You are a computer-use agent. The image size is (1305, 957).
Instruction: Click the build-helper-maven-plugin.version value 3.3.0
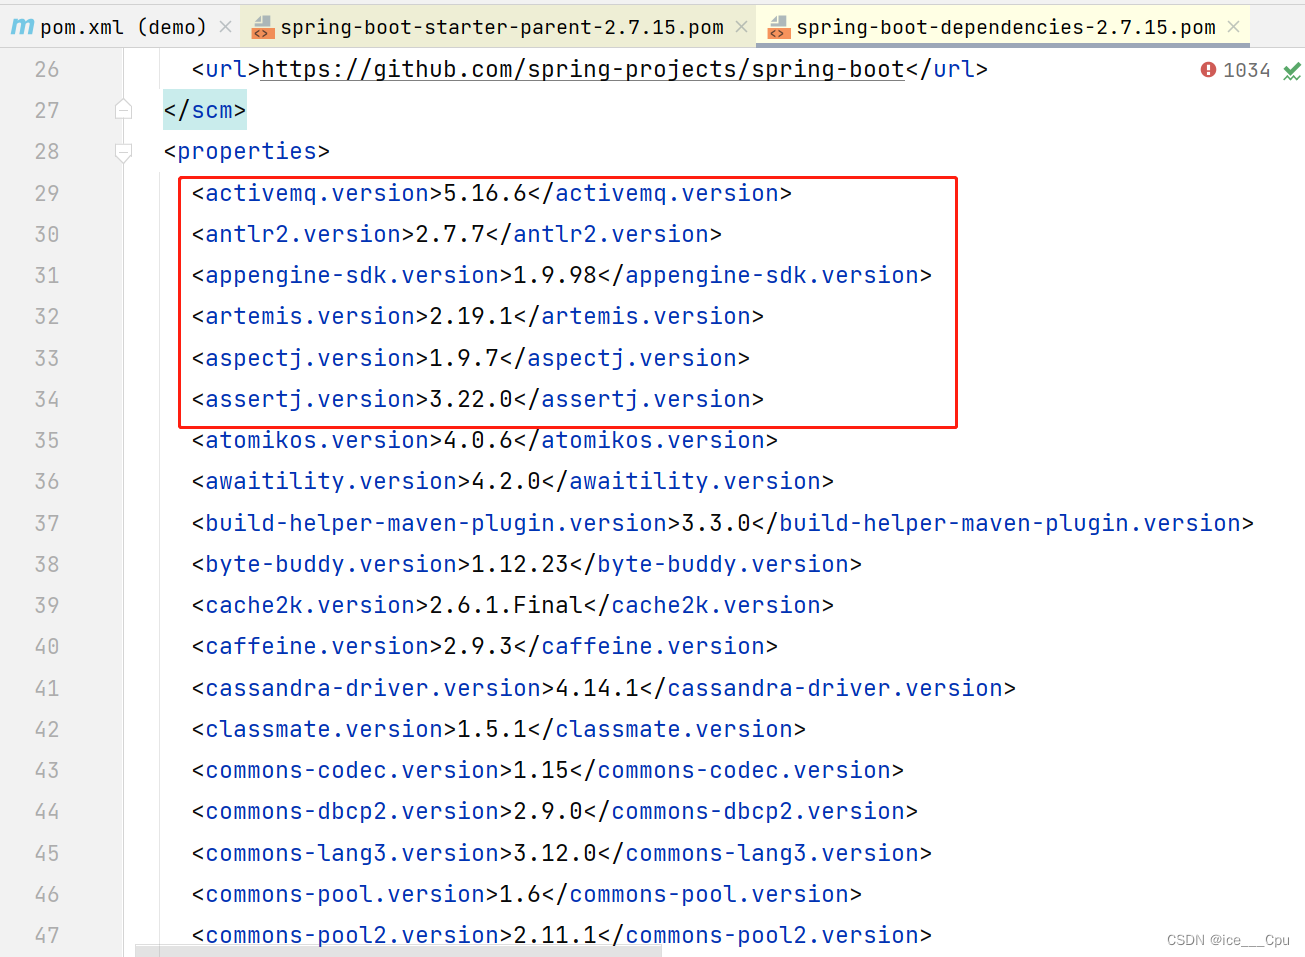pos(716,523)
